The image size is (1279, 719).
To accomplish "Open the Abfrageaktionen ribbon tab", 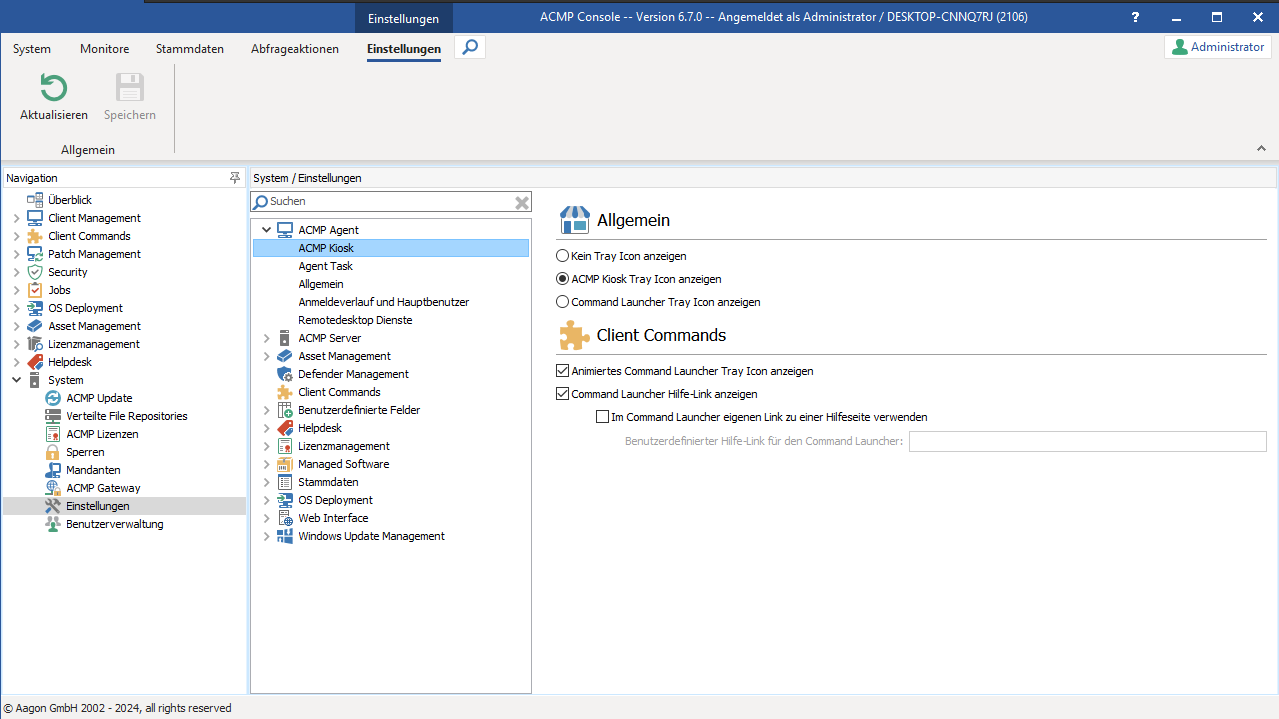I will pyautogui.click(x=295, y=49).
